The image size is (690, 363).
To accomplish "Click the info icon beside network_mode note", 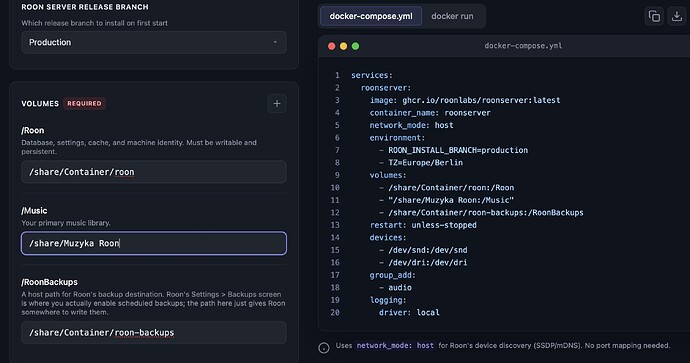I will tap(324, 348).
